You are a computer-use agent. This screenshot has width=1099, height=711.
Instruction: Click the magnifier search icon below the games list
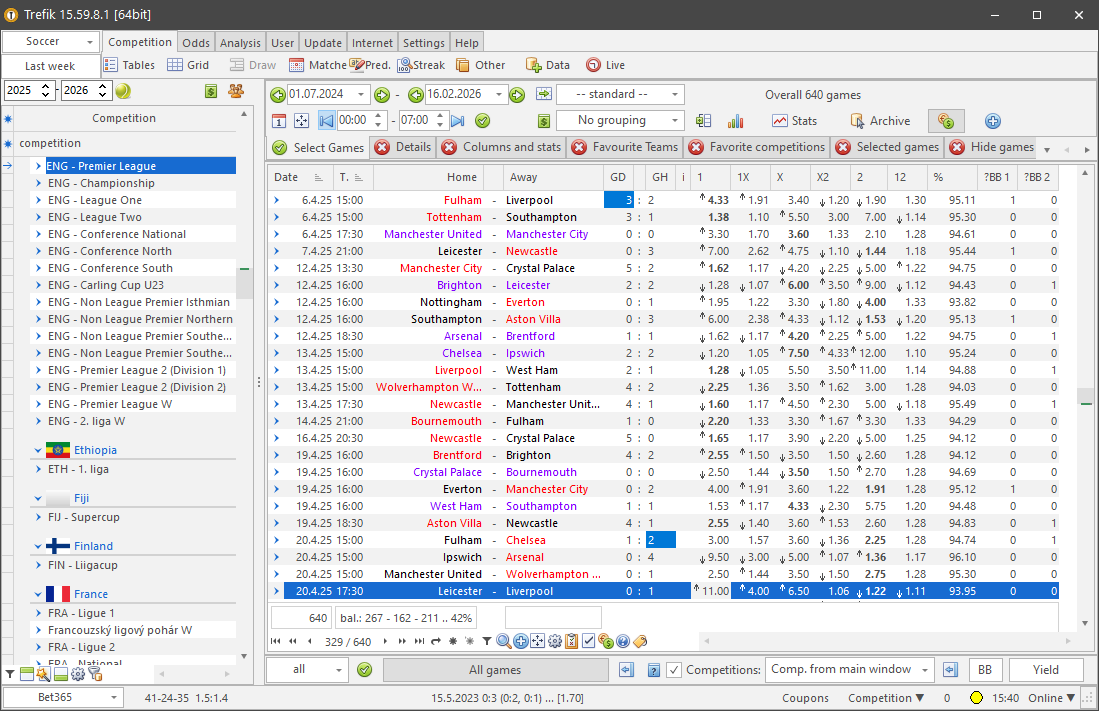point(504,641)
